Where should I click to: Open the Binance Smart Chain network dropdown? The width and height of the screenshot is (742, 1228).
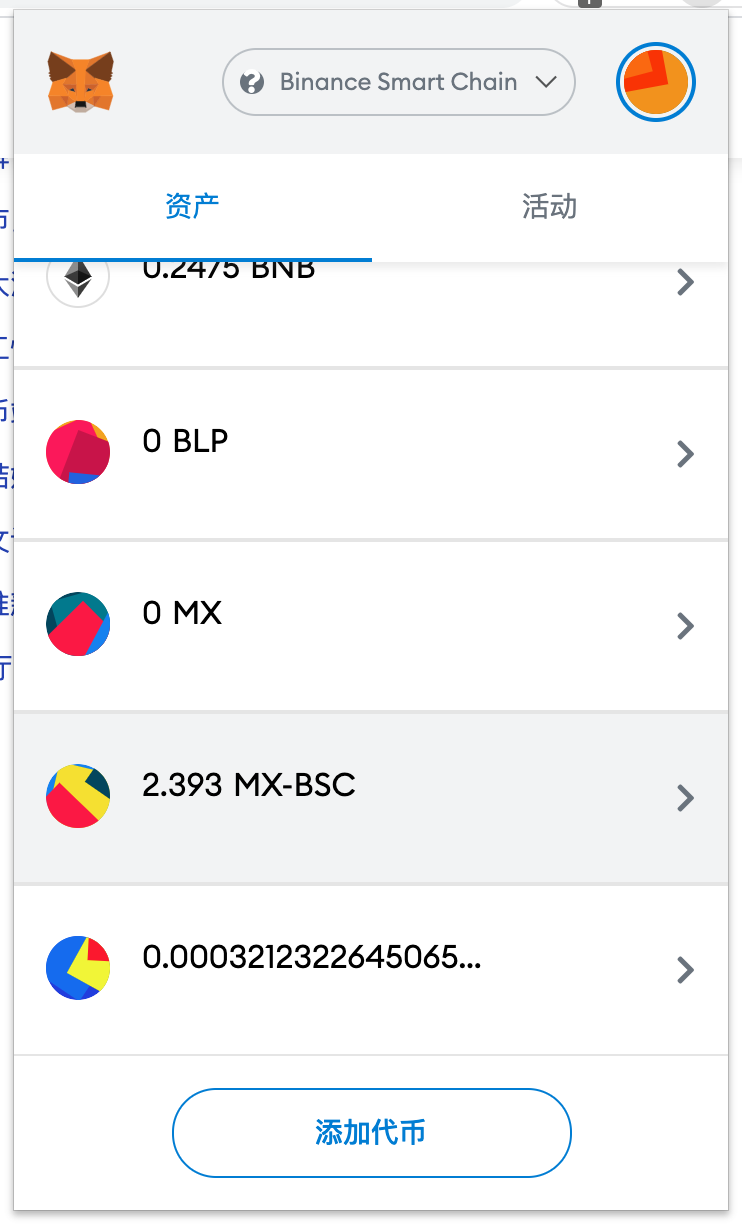point(399,82)
